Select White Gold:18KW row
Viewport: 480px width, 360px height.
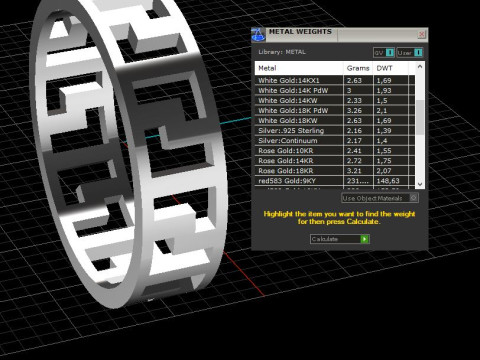pyautogui.click(x=335, y=120)
